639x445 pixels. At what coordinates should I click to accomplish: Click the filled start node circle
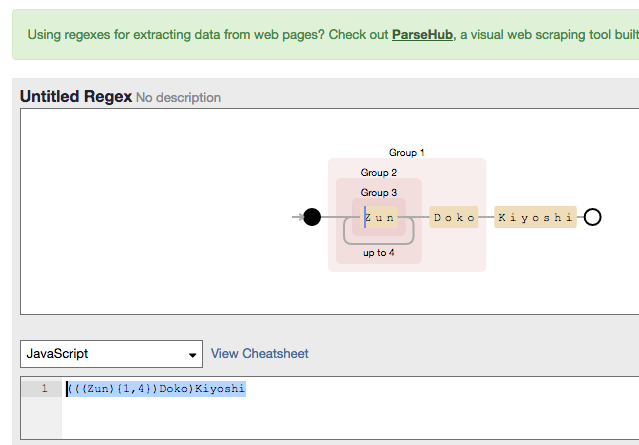pos(312,217)
